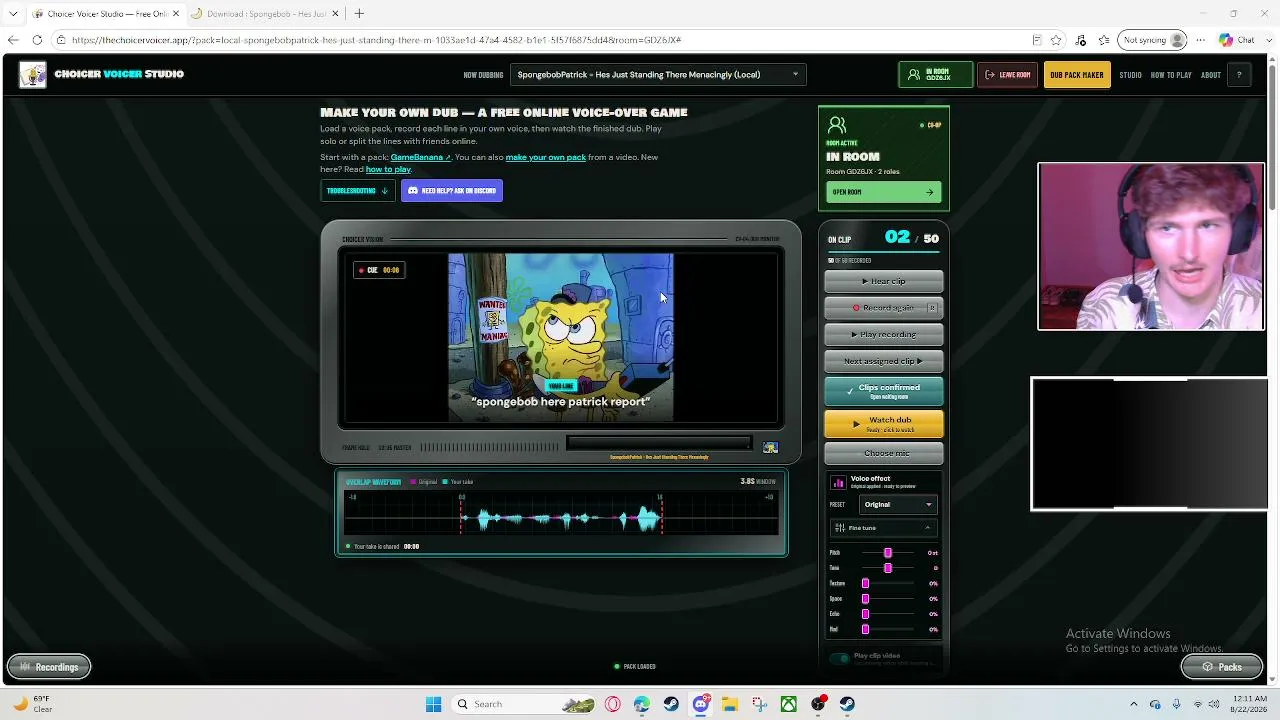Image resolution: width=1280 pixels, height=720 pixels.
Task: Click the Steam icon next to Edge in the taskbar
Action: [671, 704]
